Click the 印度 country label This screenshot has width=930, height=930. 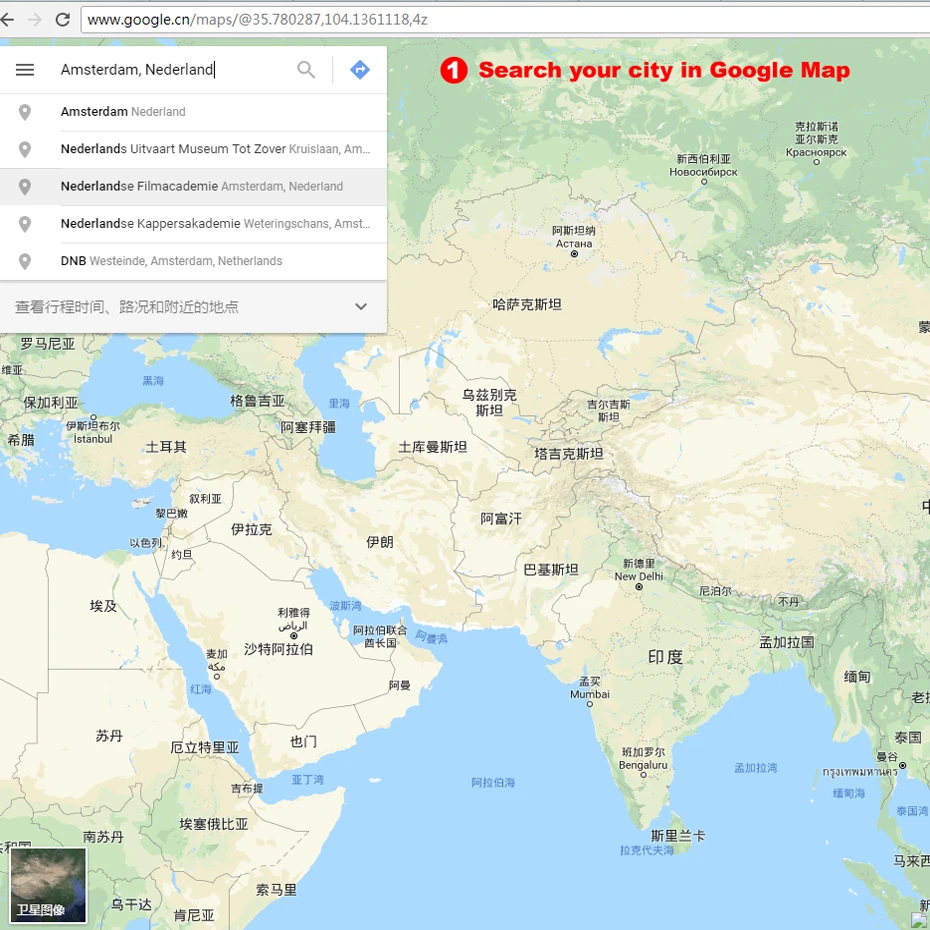click(665, 657)
